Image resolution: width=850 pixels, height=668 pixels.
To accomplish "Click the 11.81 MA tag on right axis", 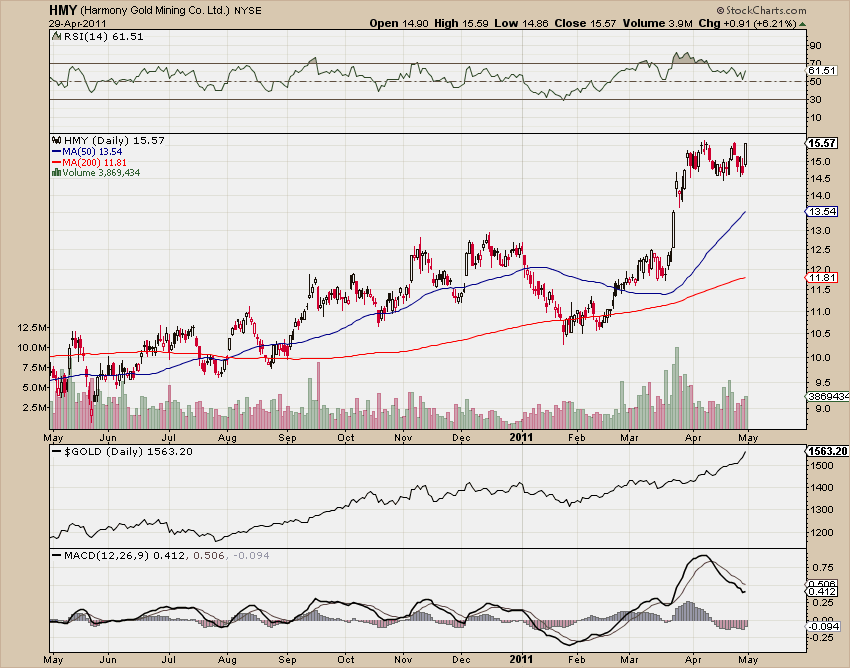I will [822, 278].
